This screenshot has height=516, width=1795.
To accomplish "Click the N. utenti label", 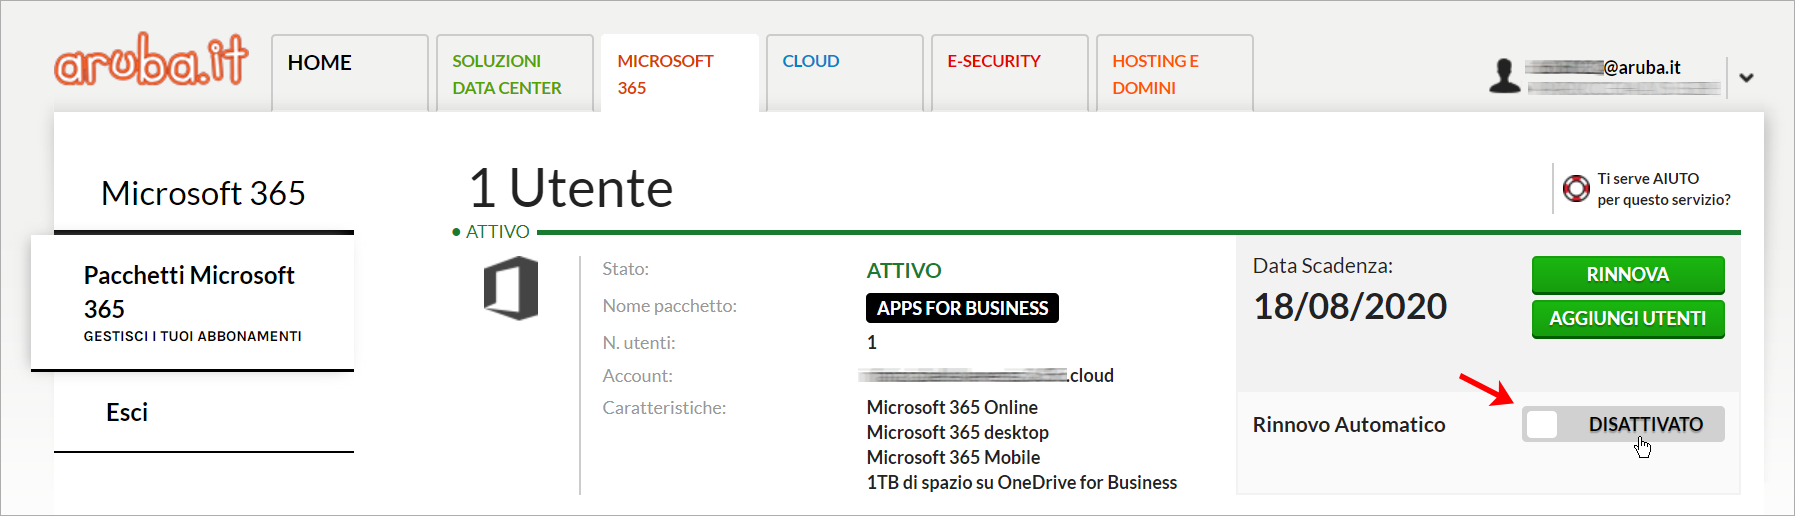I will click(x=639, y=343).
